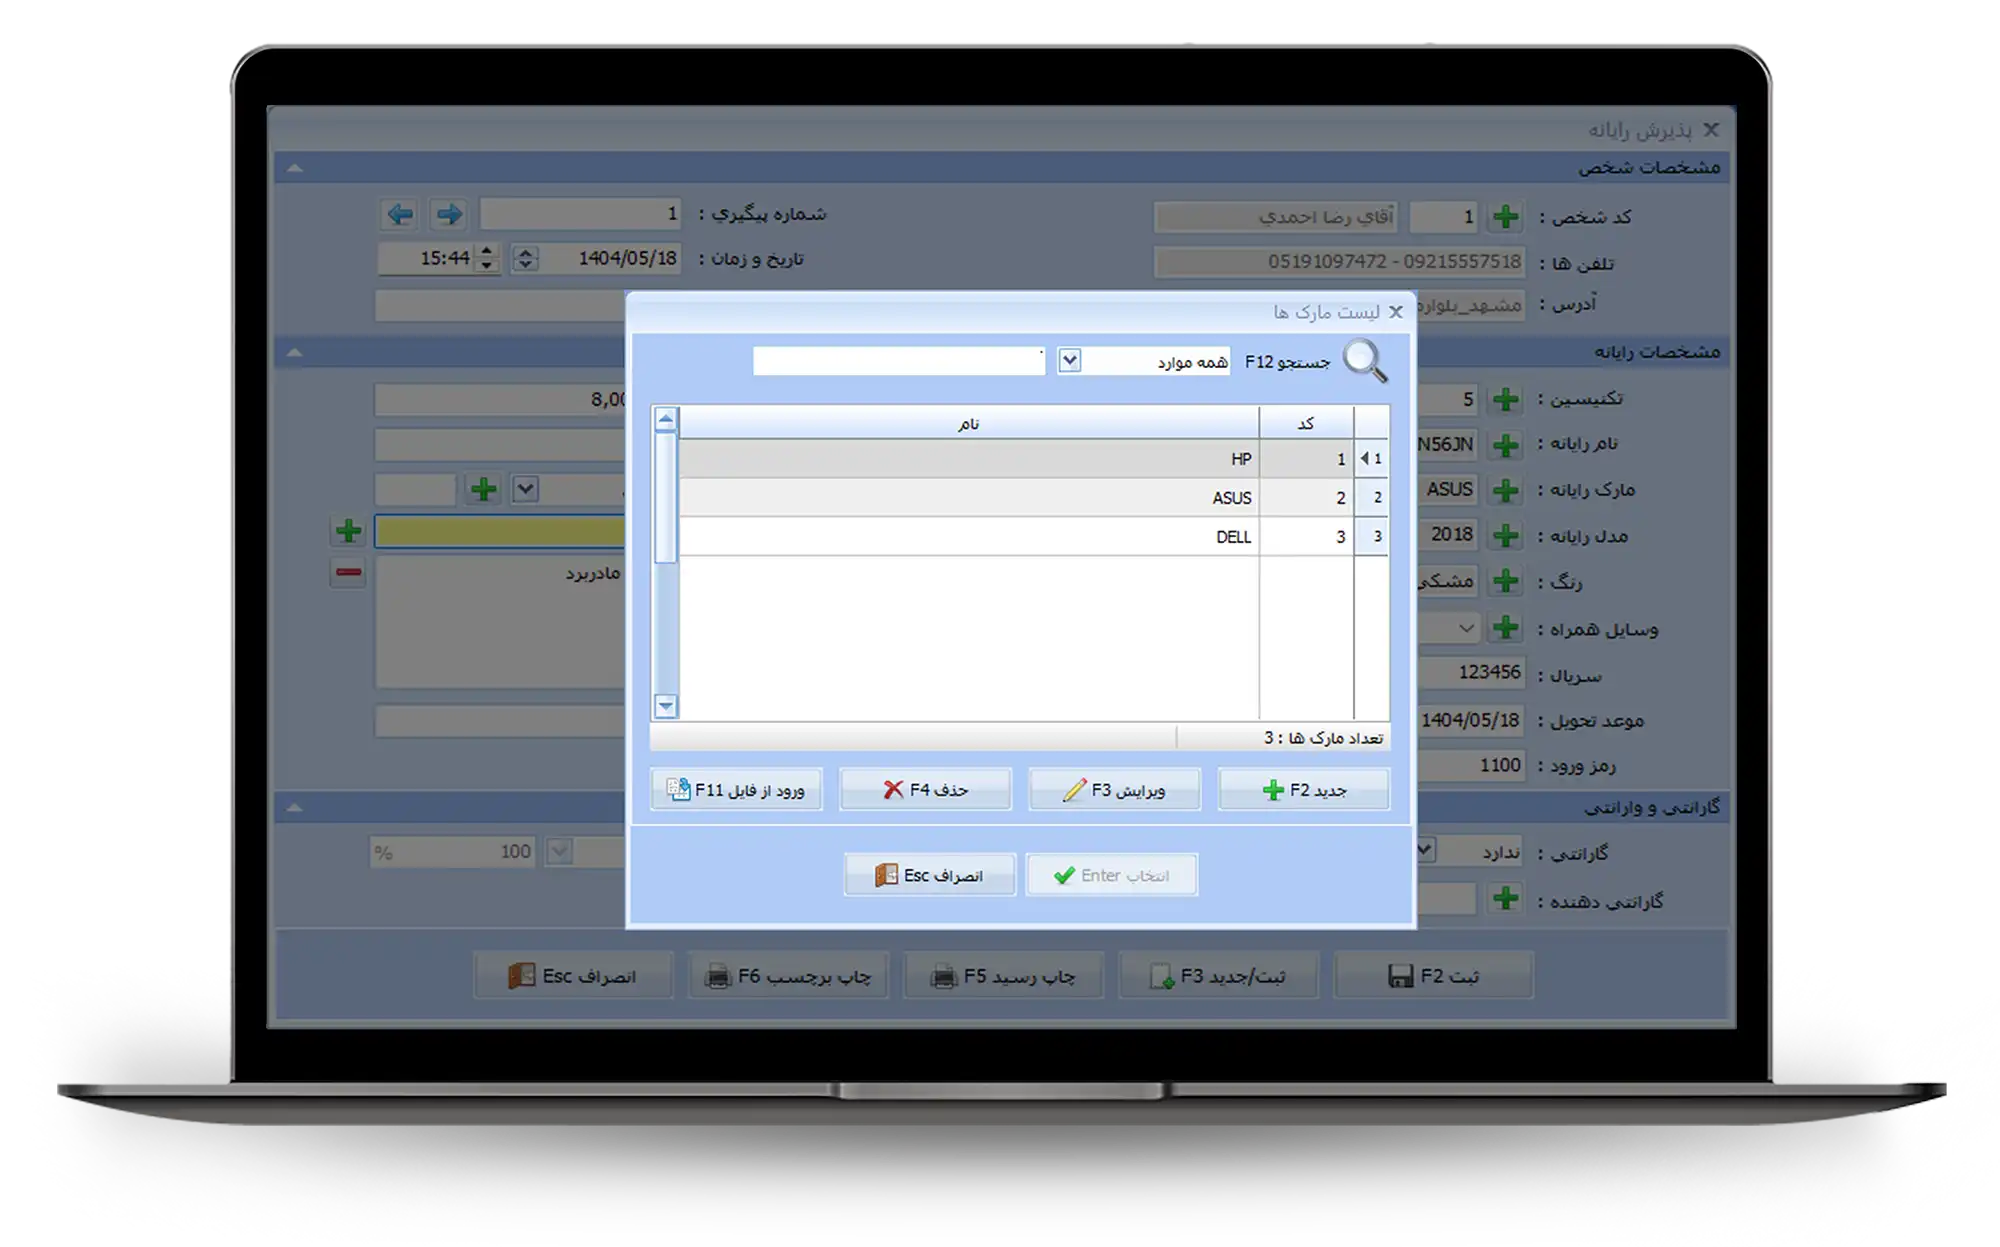Click main window 'انصراف Esc' cancel button
This screenshot has height=1247, width=2000.
(x=573, y=975)
